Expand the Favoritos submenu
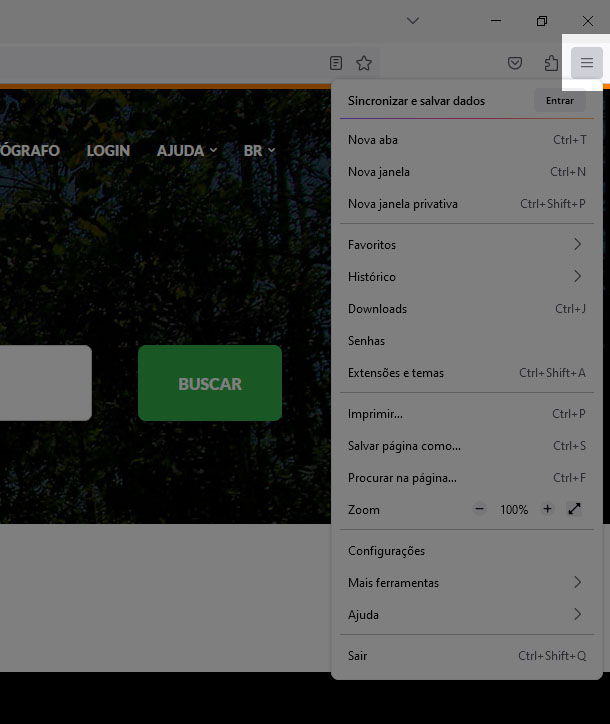This screenshot has height=724, width=610. (x=466, y=245)
